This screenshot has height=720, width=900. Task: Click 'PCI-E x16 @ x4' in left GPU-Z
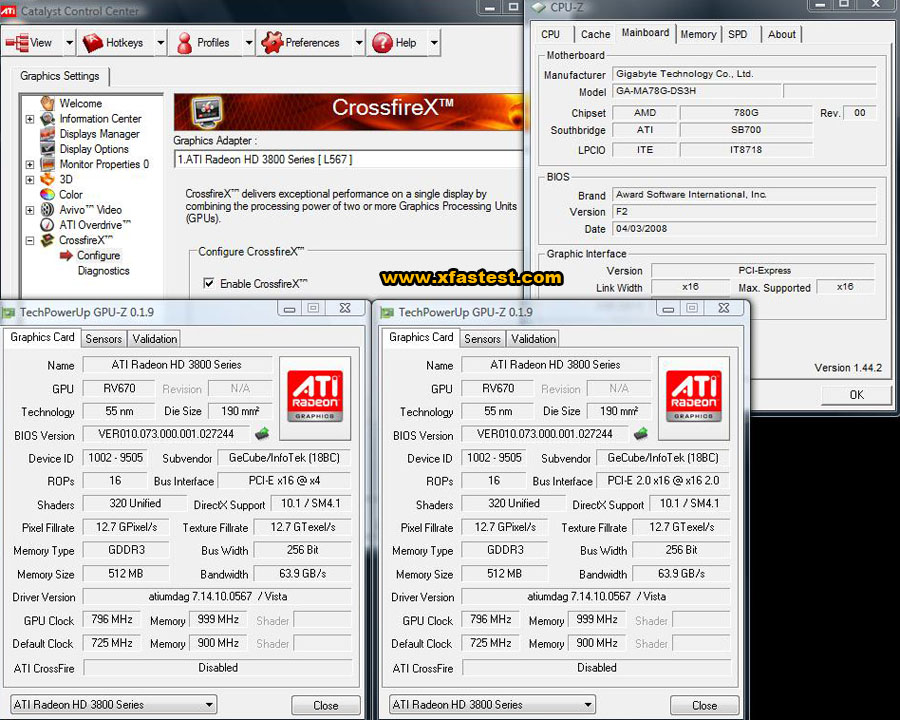[284, 481]
